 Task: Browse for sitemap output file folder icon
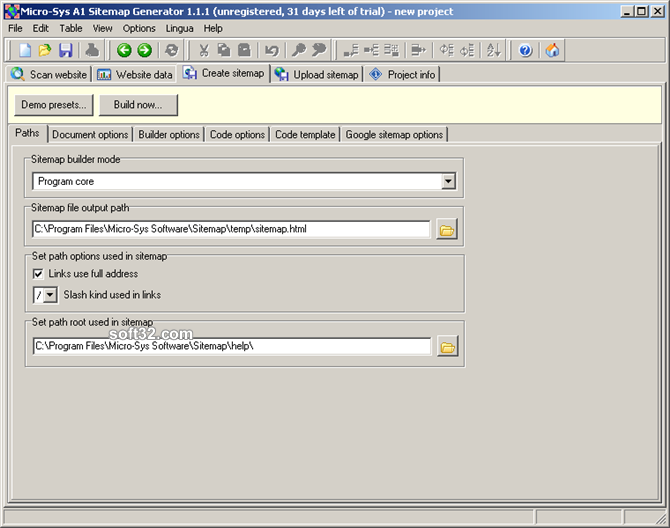pyautogui.click(x=447, y=229)
